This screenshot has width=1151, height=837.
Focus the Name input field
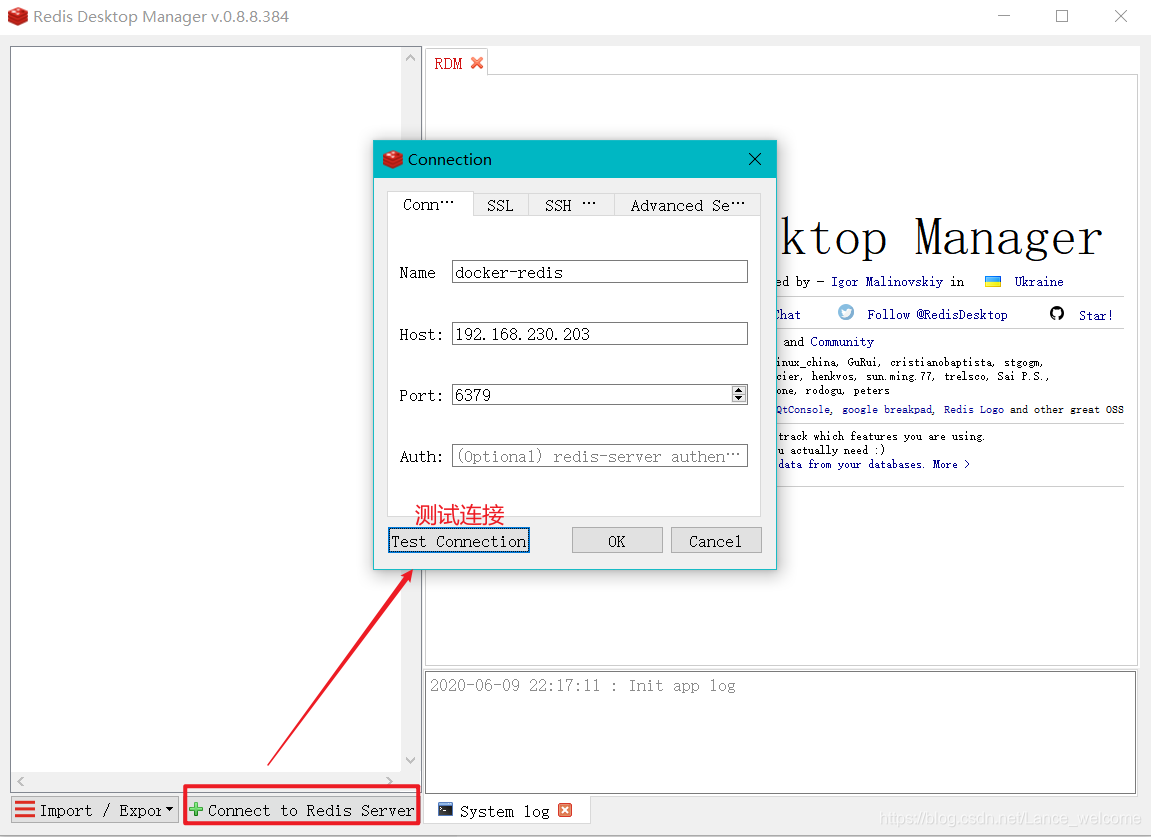[x=600, y=272]
